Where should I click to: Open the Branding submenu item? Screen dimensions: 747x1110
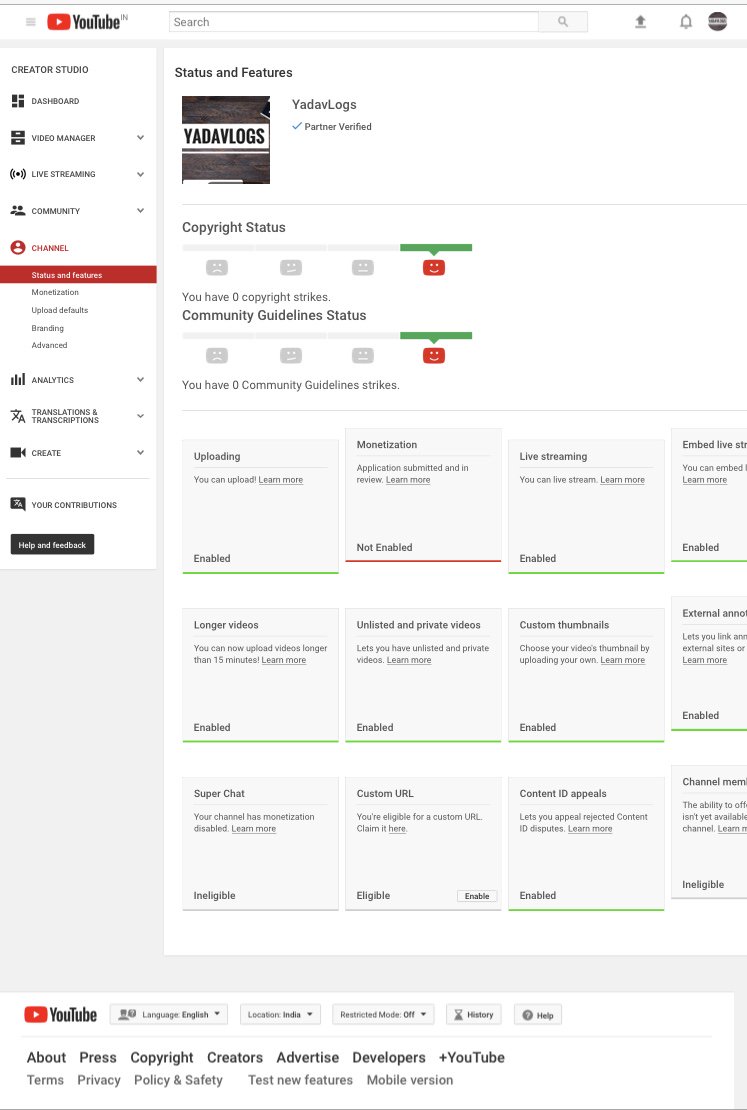click(x=47, y=328)
